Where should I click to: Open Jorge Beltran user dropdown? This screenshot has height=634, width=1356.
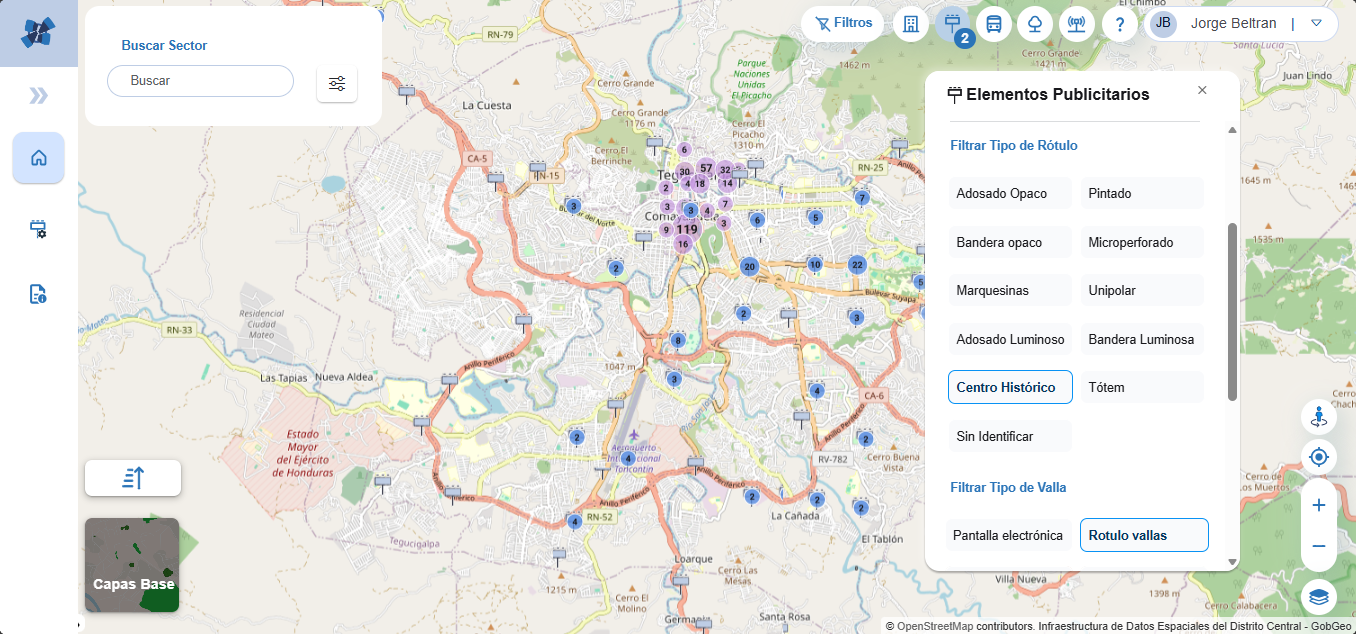pyautogui.click(x=1316, y=23)
